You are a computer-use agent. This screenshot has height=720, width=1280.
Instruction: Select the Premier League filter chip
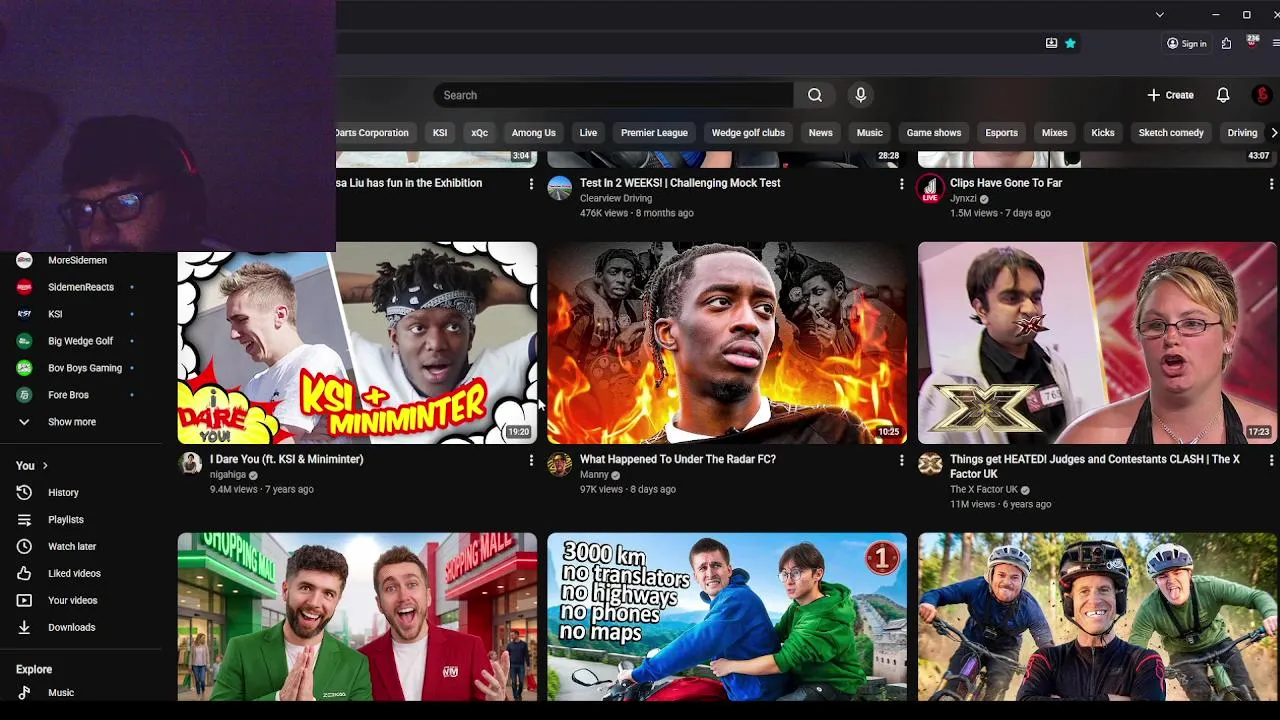654,133
